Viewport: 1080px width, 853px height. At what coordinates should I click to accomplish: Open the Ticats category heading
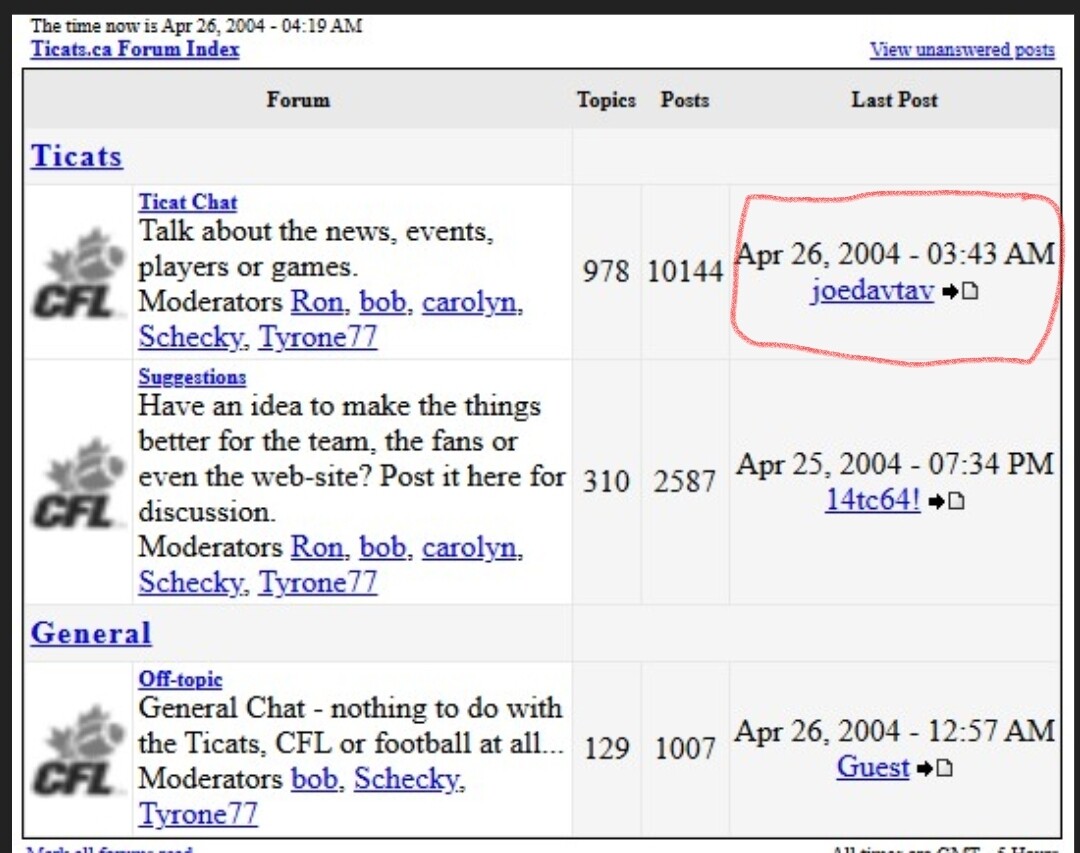[x=77, y=156]
